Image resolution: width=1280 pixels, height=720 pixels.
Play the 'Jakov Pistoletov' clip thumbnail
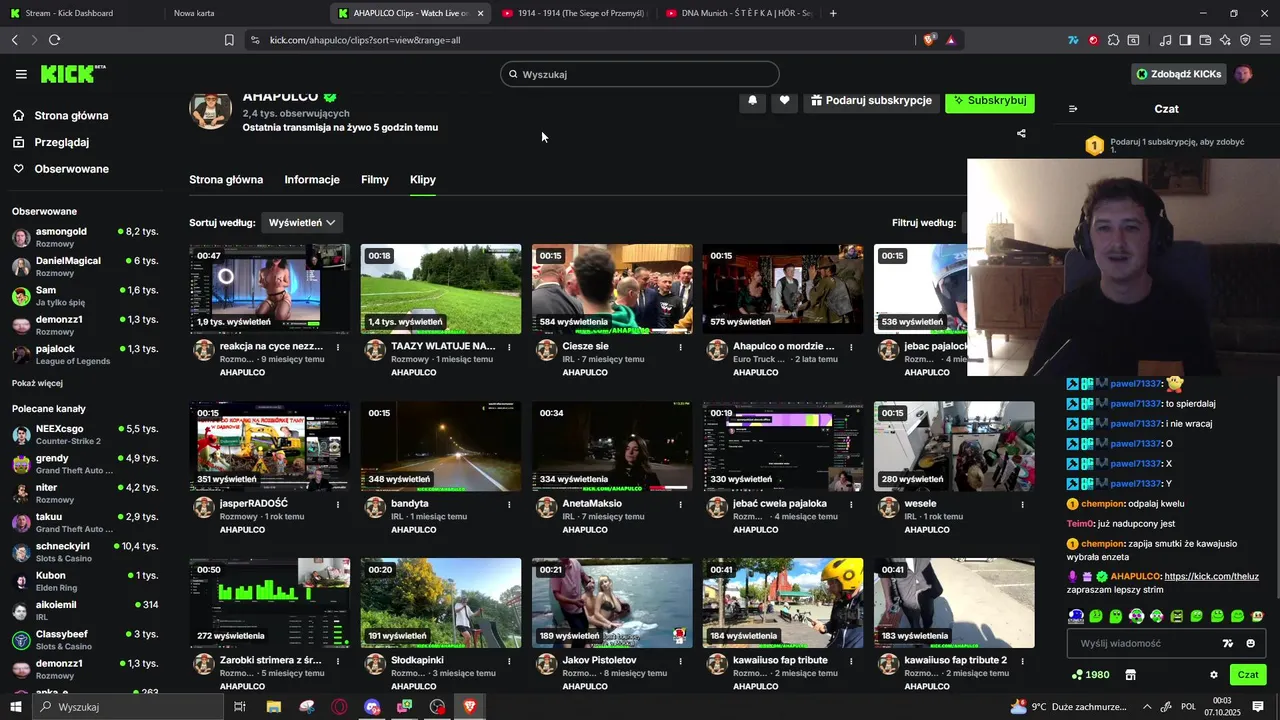tap(612, 603)
